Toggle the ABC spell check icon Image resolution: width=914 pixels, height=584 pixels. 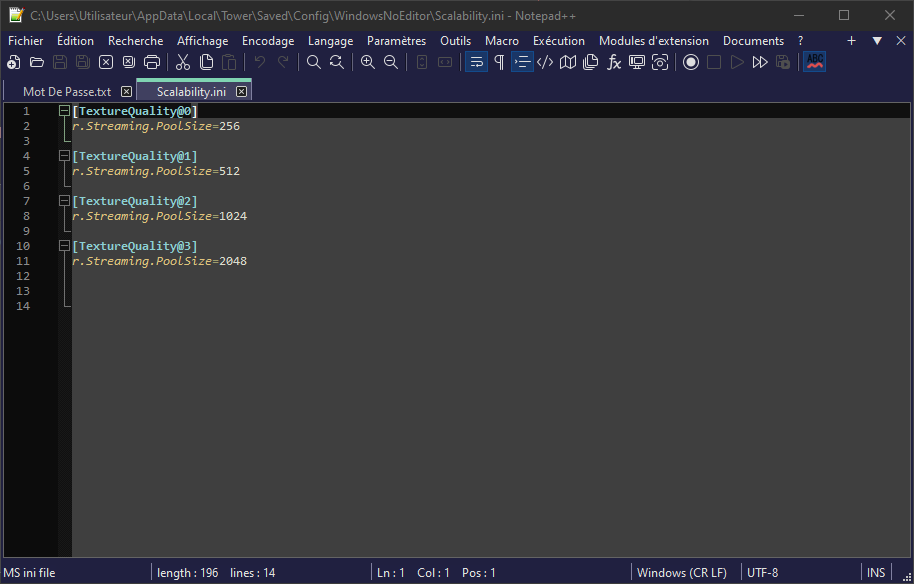(x=815, y=62)
